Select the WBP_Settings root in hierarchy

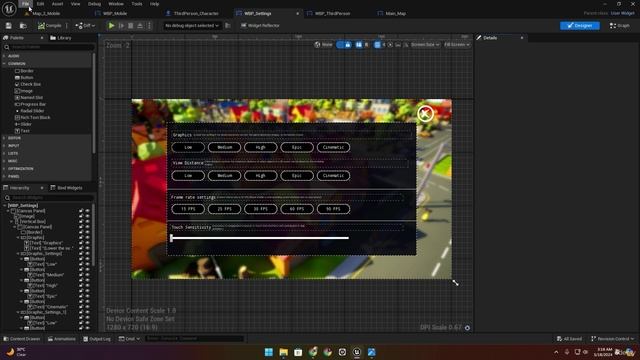click(23, 206)
